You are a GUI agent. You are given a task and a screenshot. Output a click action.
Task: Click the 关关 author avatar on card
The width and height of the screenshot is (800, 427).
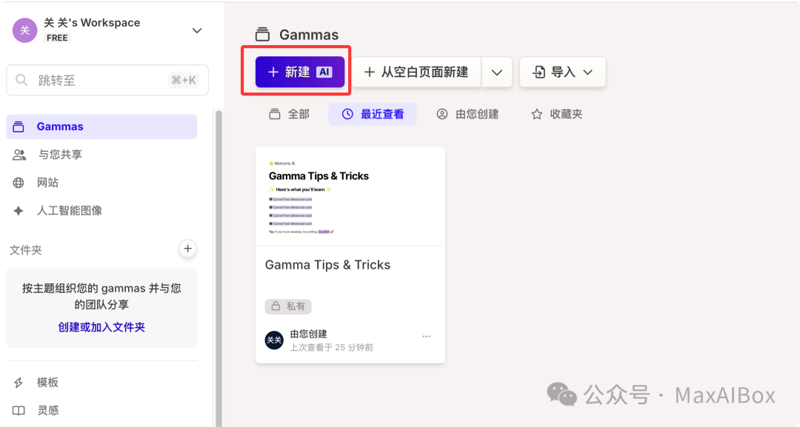(x=274, y=340)
